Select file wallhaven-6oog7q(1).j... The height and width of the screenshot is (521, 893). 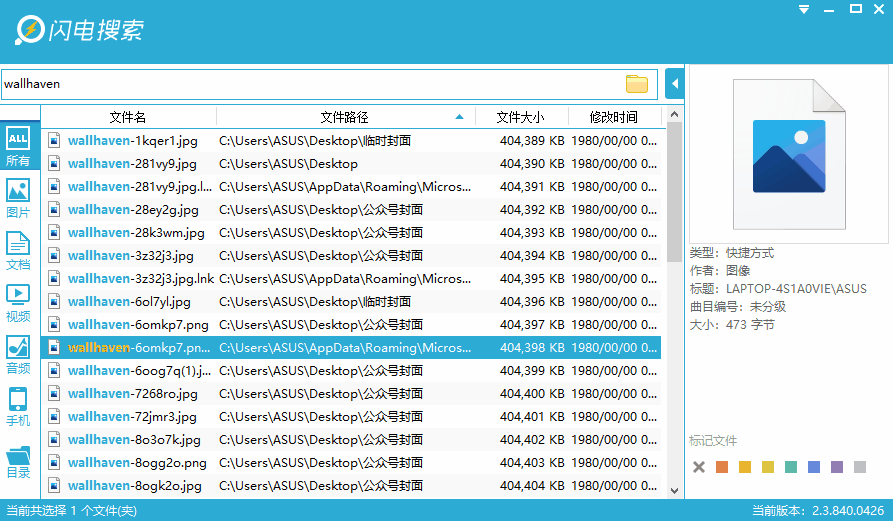click(351, 371)
